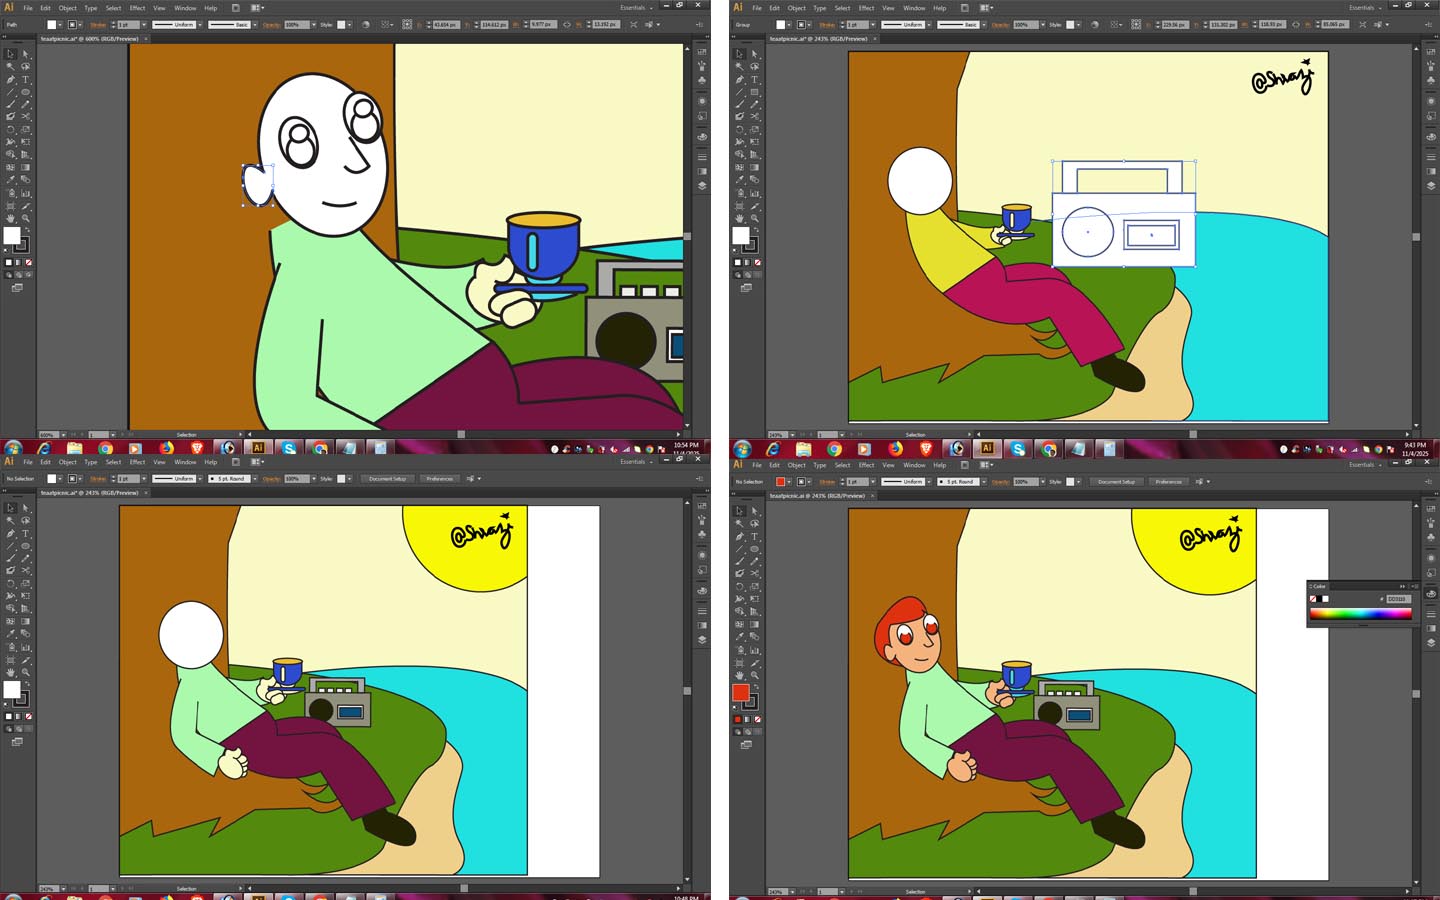
Task: Open Layers panel icon in bottom-right window dock
Action: click(x=1431, y=643)
